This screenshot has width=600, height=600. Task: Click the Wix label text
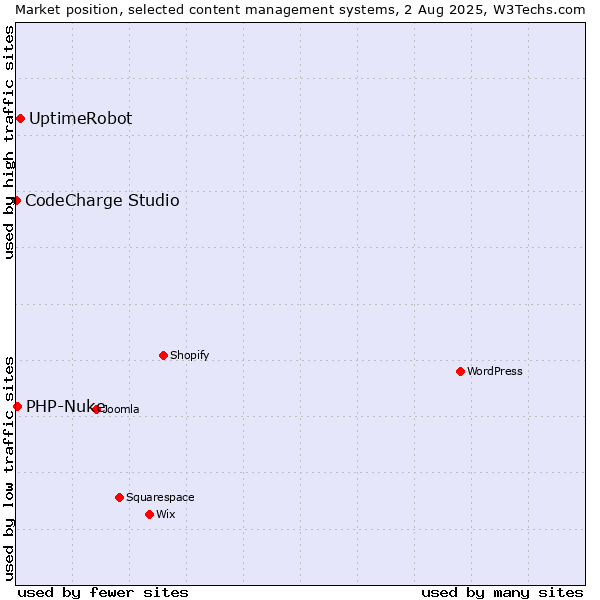(x=166, y=514)
